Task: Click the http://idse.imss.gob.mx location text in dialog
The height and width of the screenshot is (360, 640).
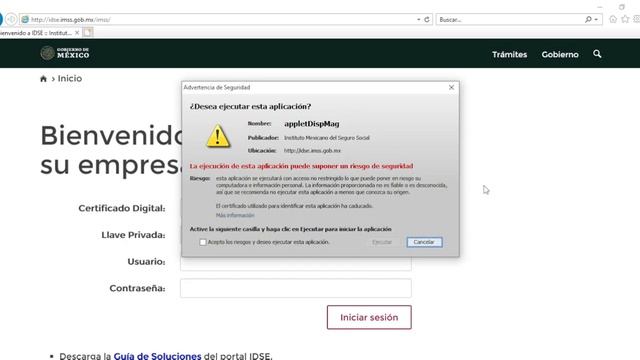Action: click(312, 151)
